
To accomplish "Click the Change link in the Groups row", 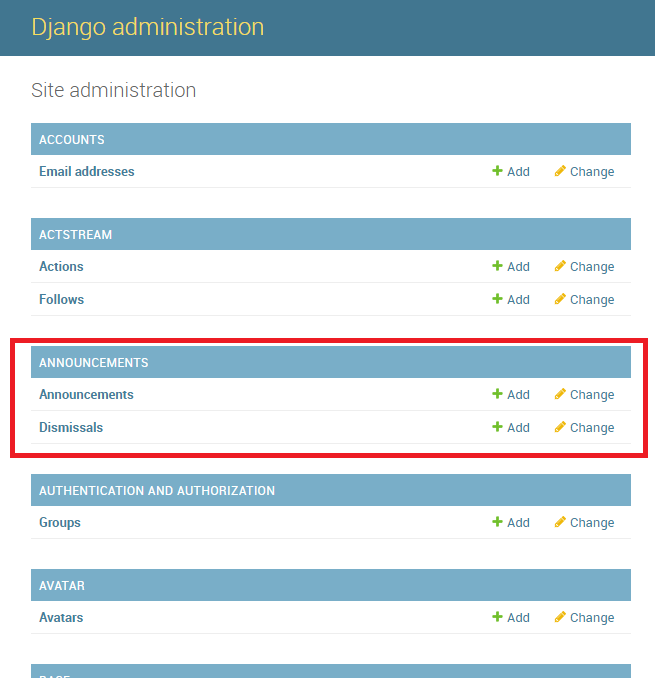I will point(592,523).
